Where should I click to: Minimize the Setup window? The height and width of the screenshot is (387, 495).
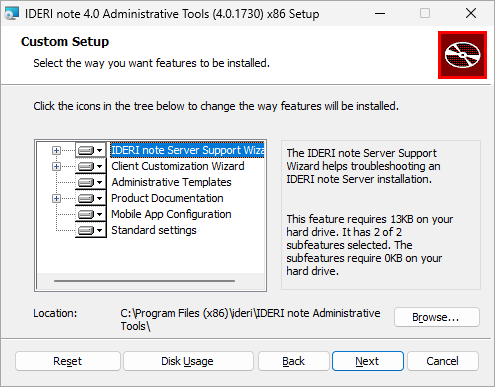pos(380,14)
